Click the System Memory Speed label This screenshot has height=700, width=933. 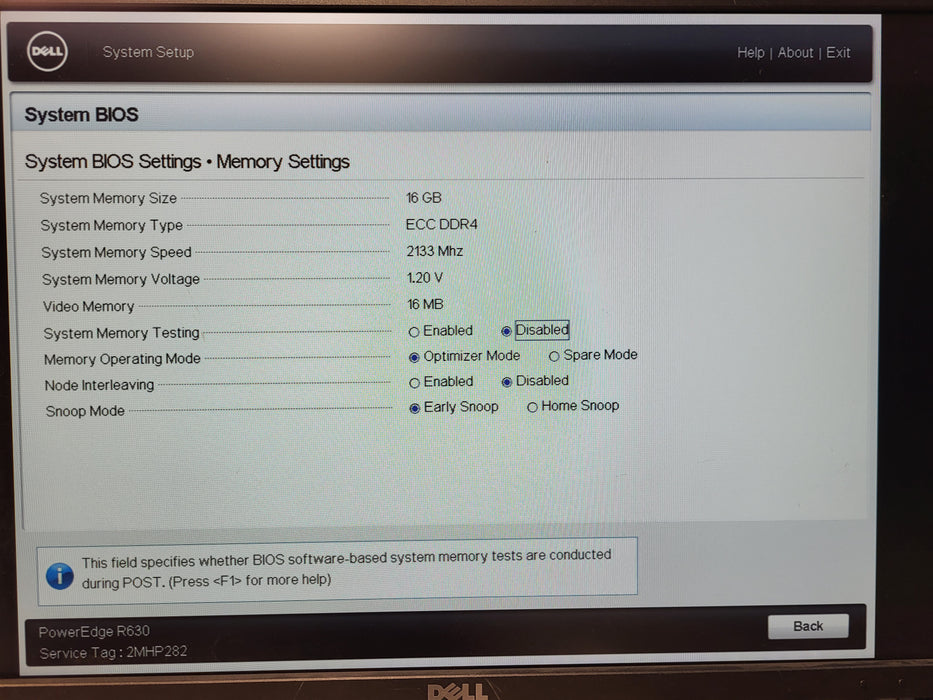pos(116,252)
